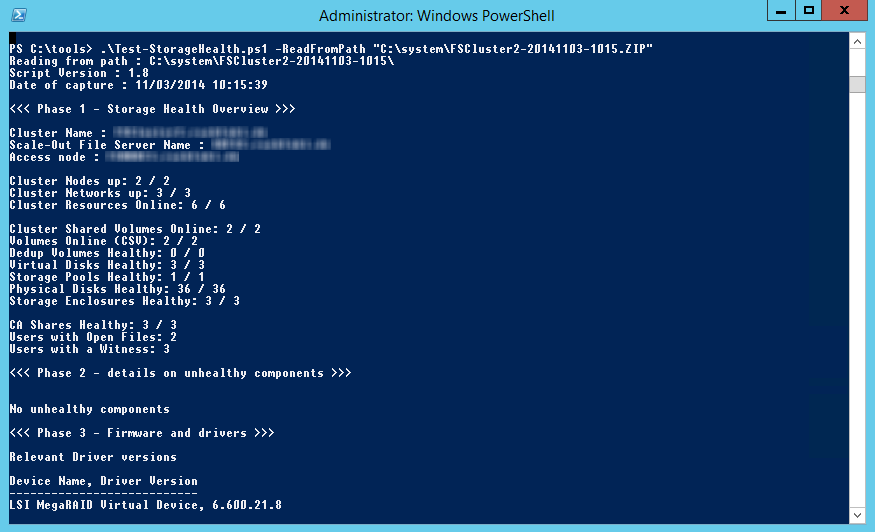Click the scrollbar up arrow
This screenshot has height=532, width=875.
[x=858, y=41]
